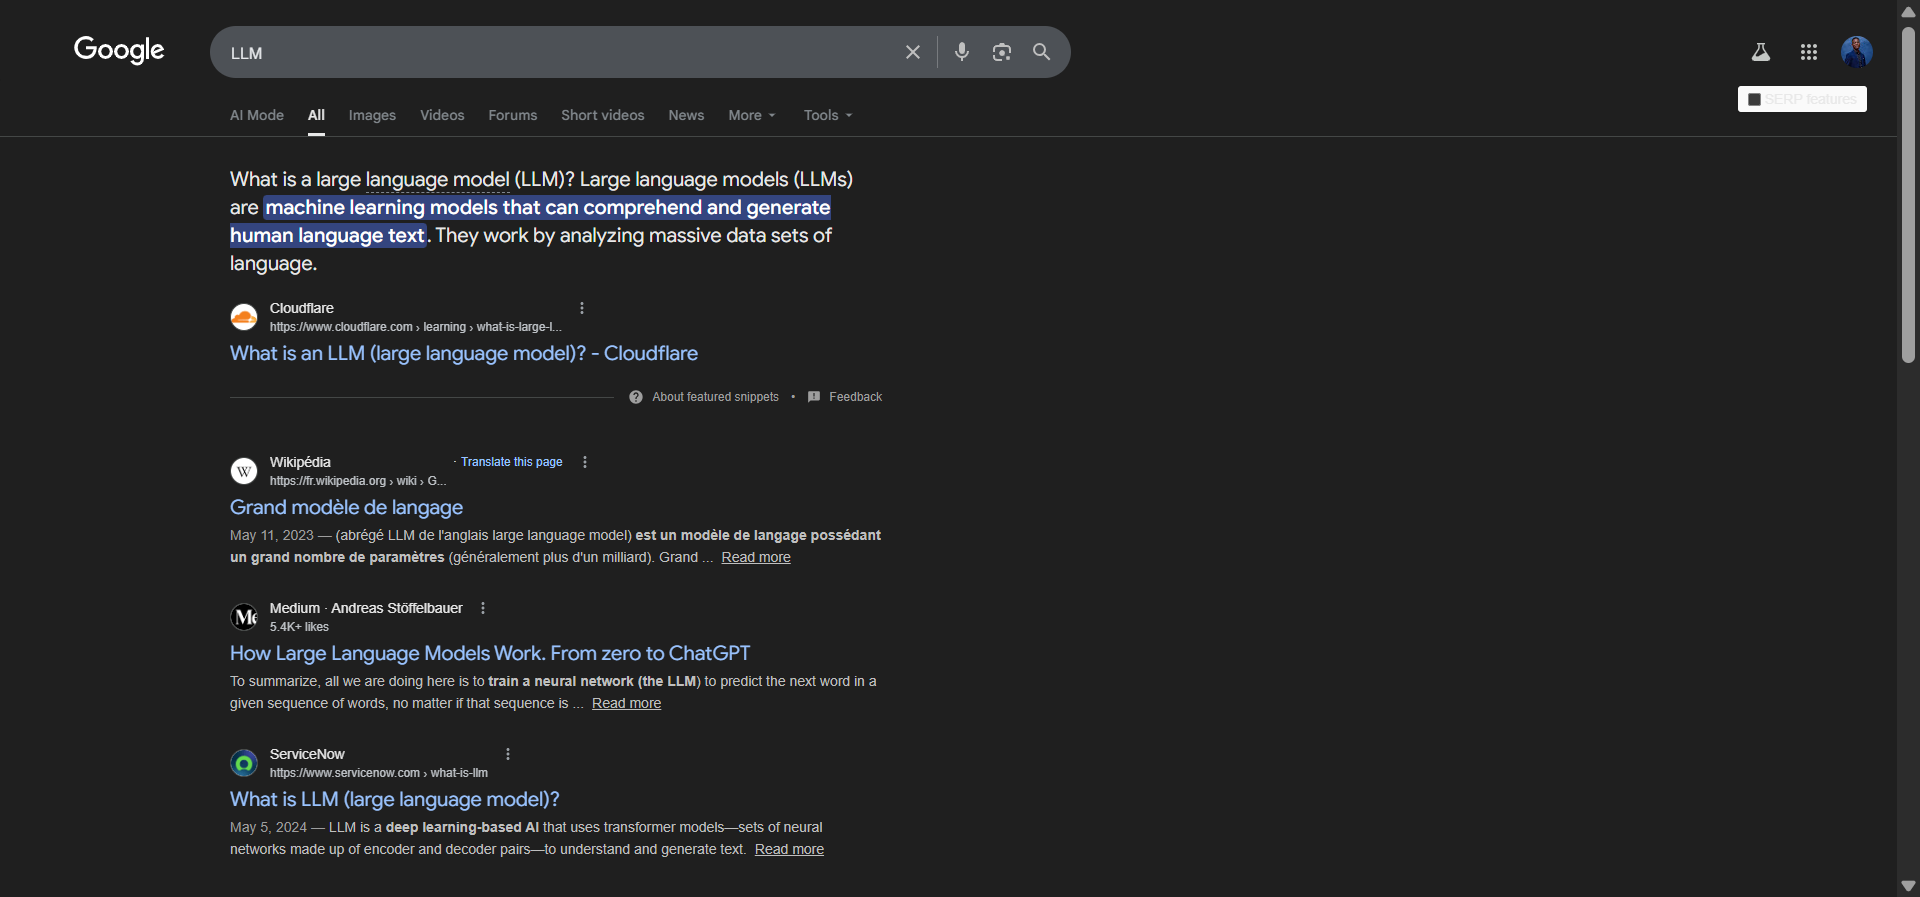
Task: Open the three-dot menu next to ServiceNow
Action: point(508,754)
